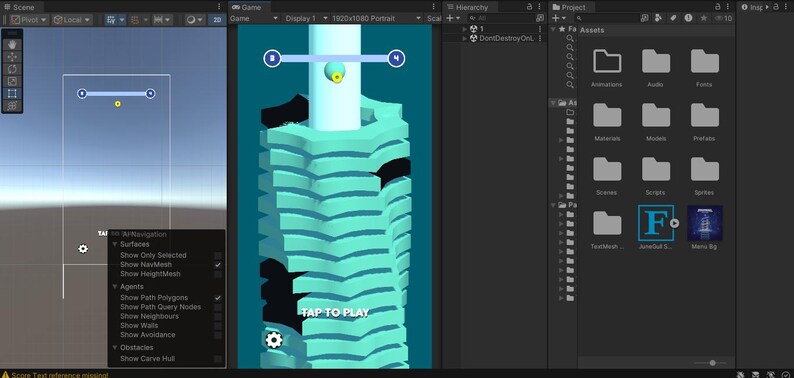Open snap increment settings dropdown

[162, 20]
